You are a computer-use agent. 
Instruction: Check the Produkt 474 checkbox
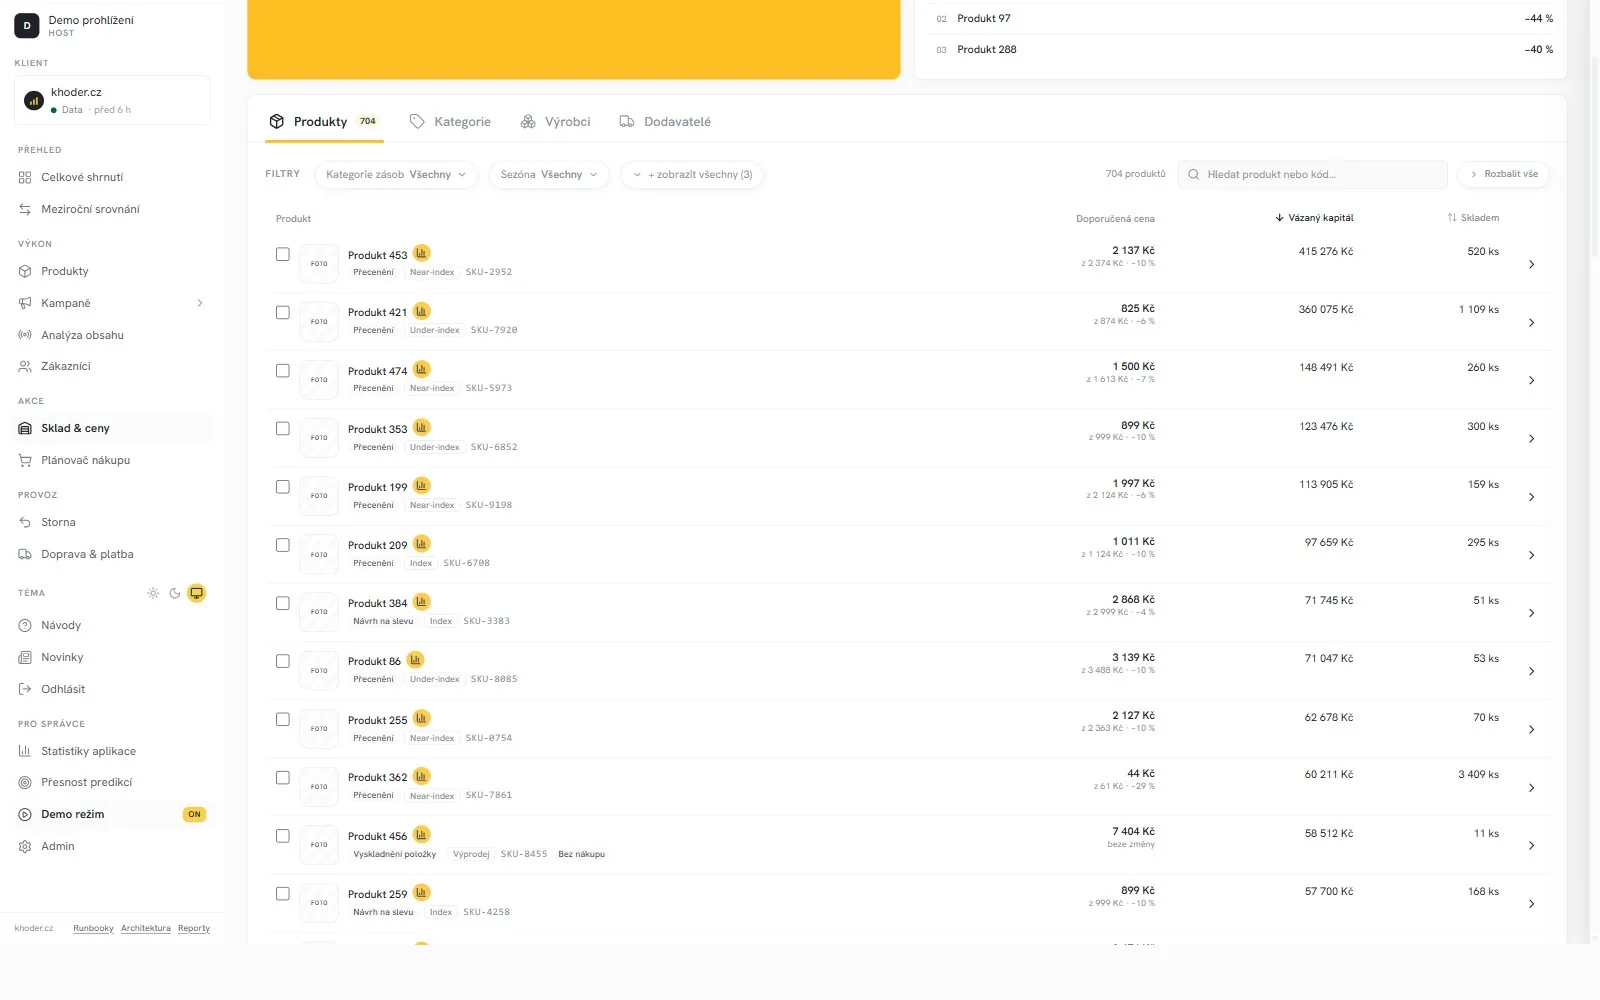point(283,370)
